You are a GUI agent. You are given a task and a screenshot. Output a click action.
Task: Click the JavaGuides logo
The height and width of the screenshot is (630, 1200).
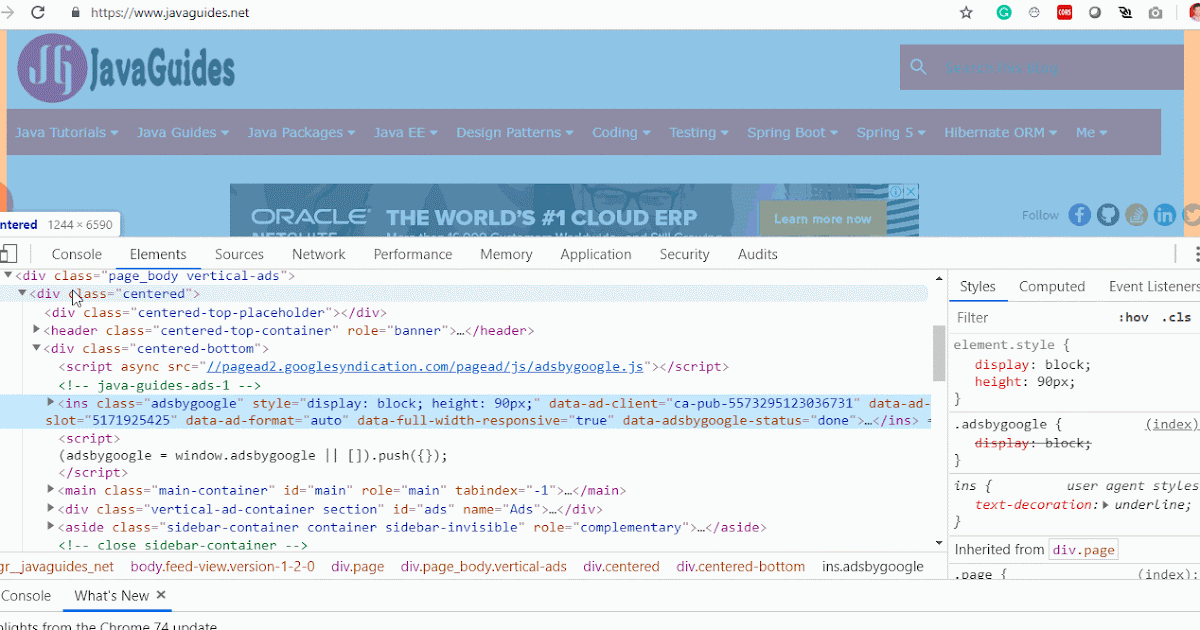(126, 69)
